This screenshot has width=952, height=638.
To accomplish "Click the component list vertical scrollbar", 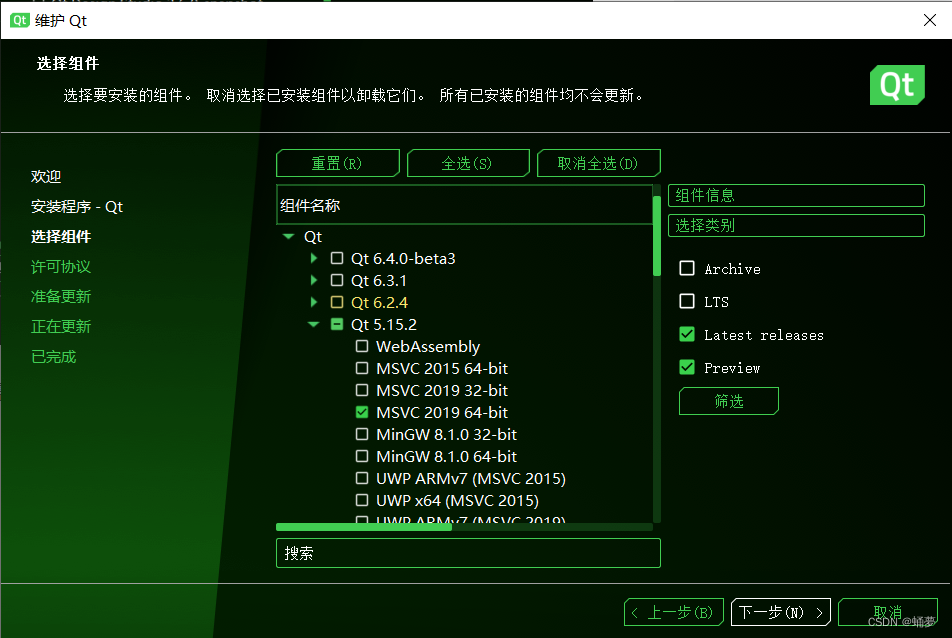I will click(656, 237).
